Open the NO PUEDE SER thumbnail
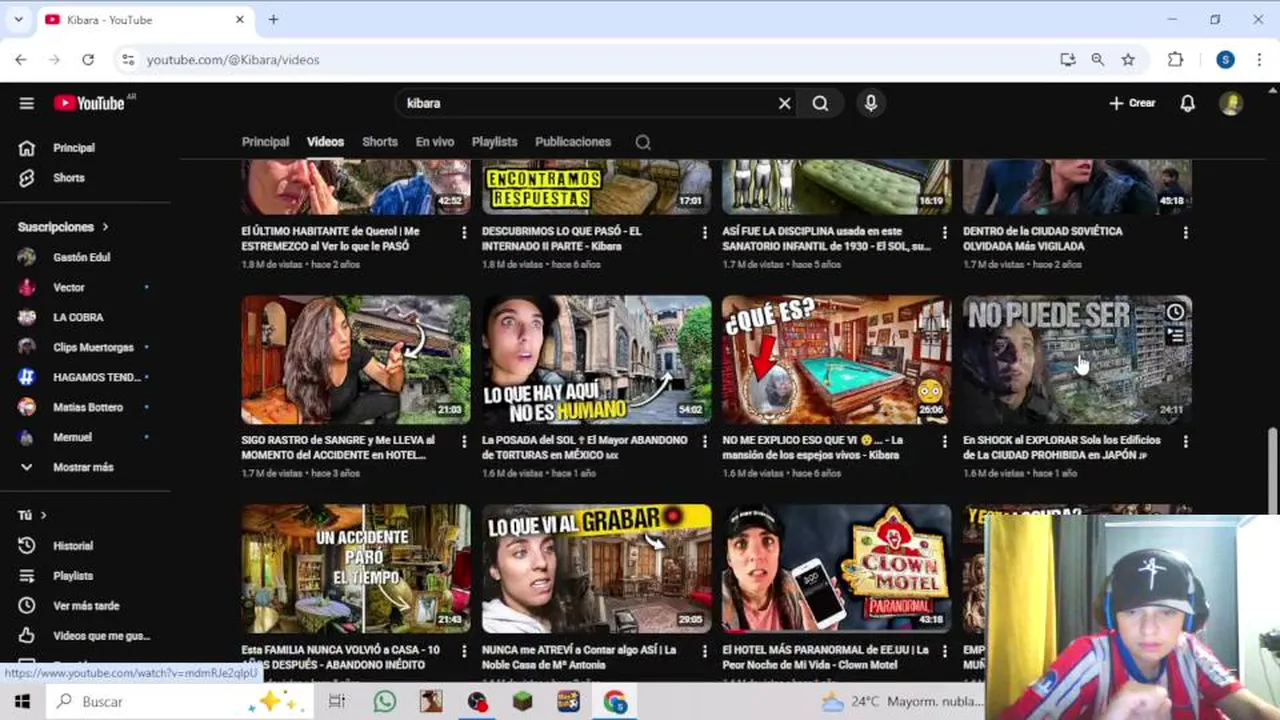Screen dimensions: 1280x720 [1077, 359]
